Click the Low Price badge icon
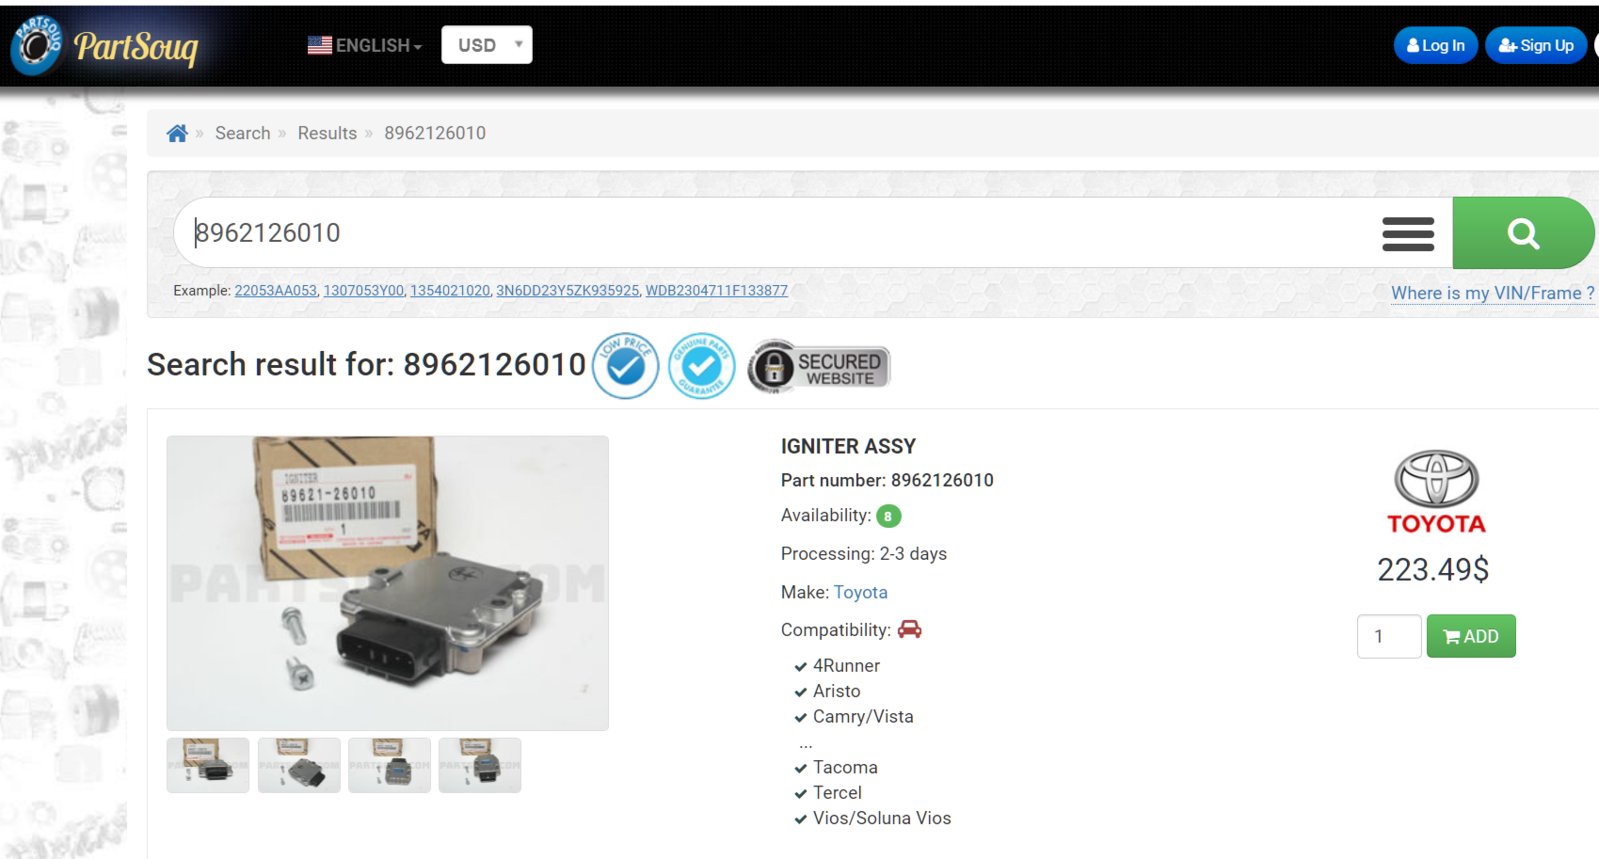The height and width of the screenshot is (859, 1599). coord(625,366)
